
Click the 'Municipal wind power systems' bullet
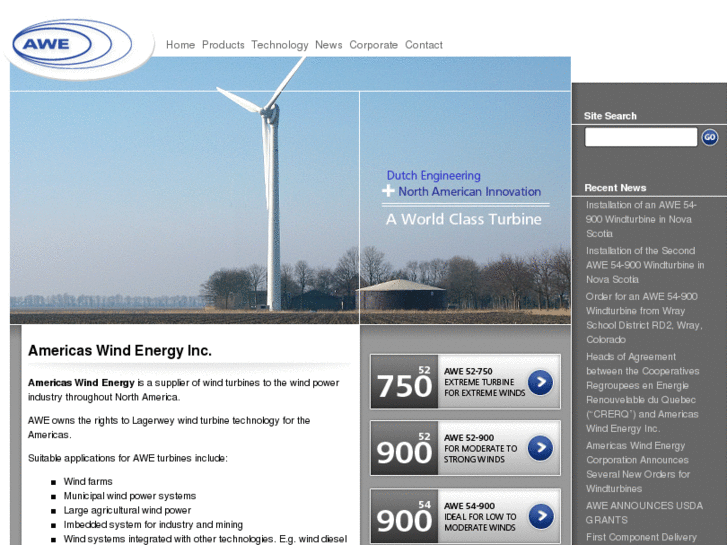pyautogui.click(x=130, y=496)
